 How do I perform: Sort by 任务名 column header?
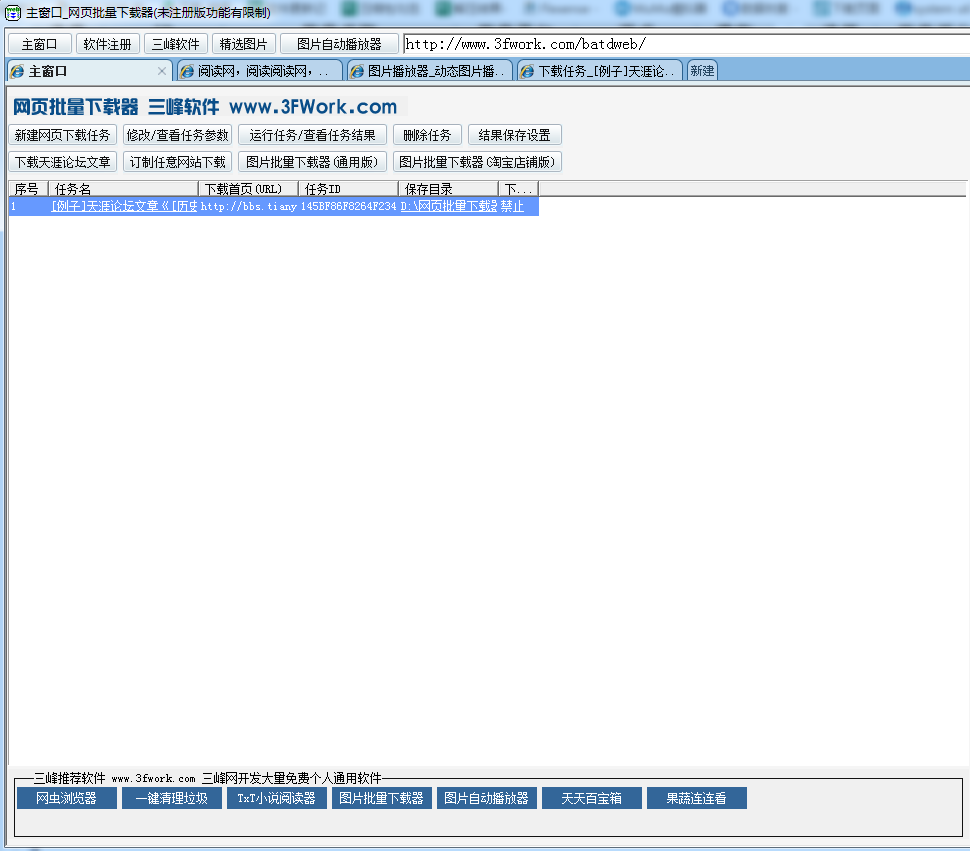(123, 189)
